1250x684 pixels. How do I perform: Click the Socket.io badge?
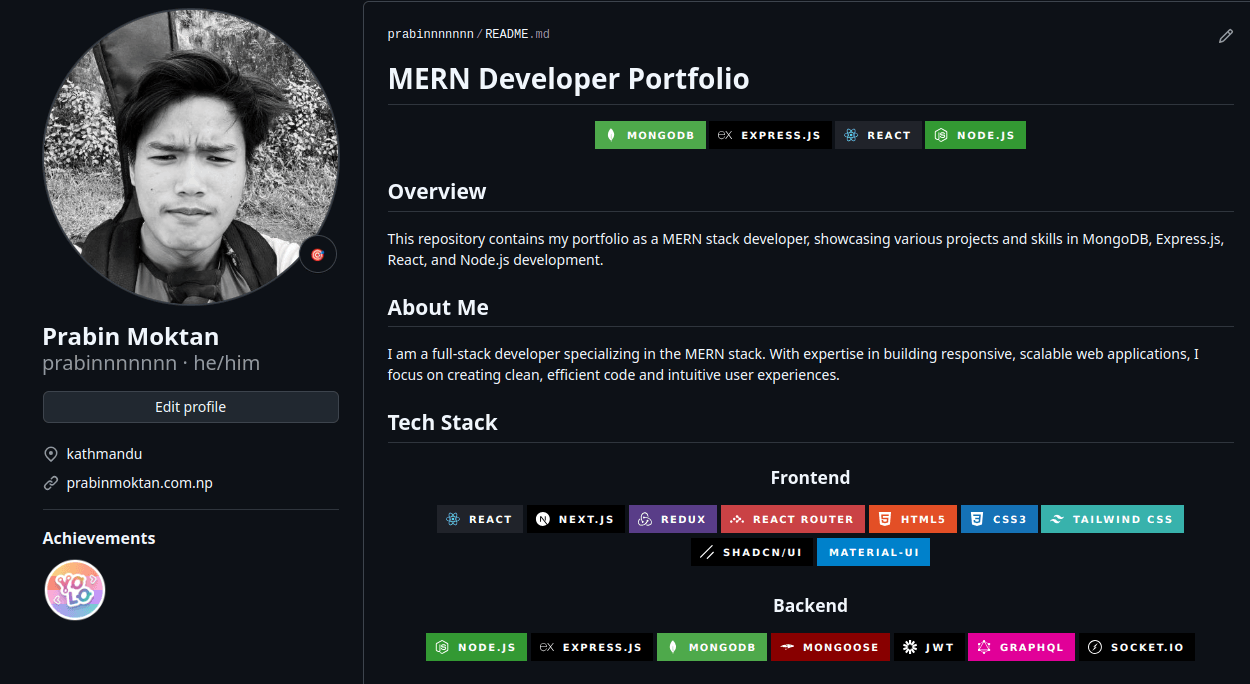pyautogui.click(x=1137, y=647)
